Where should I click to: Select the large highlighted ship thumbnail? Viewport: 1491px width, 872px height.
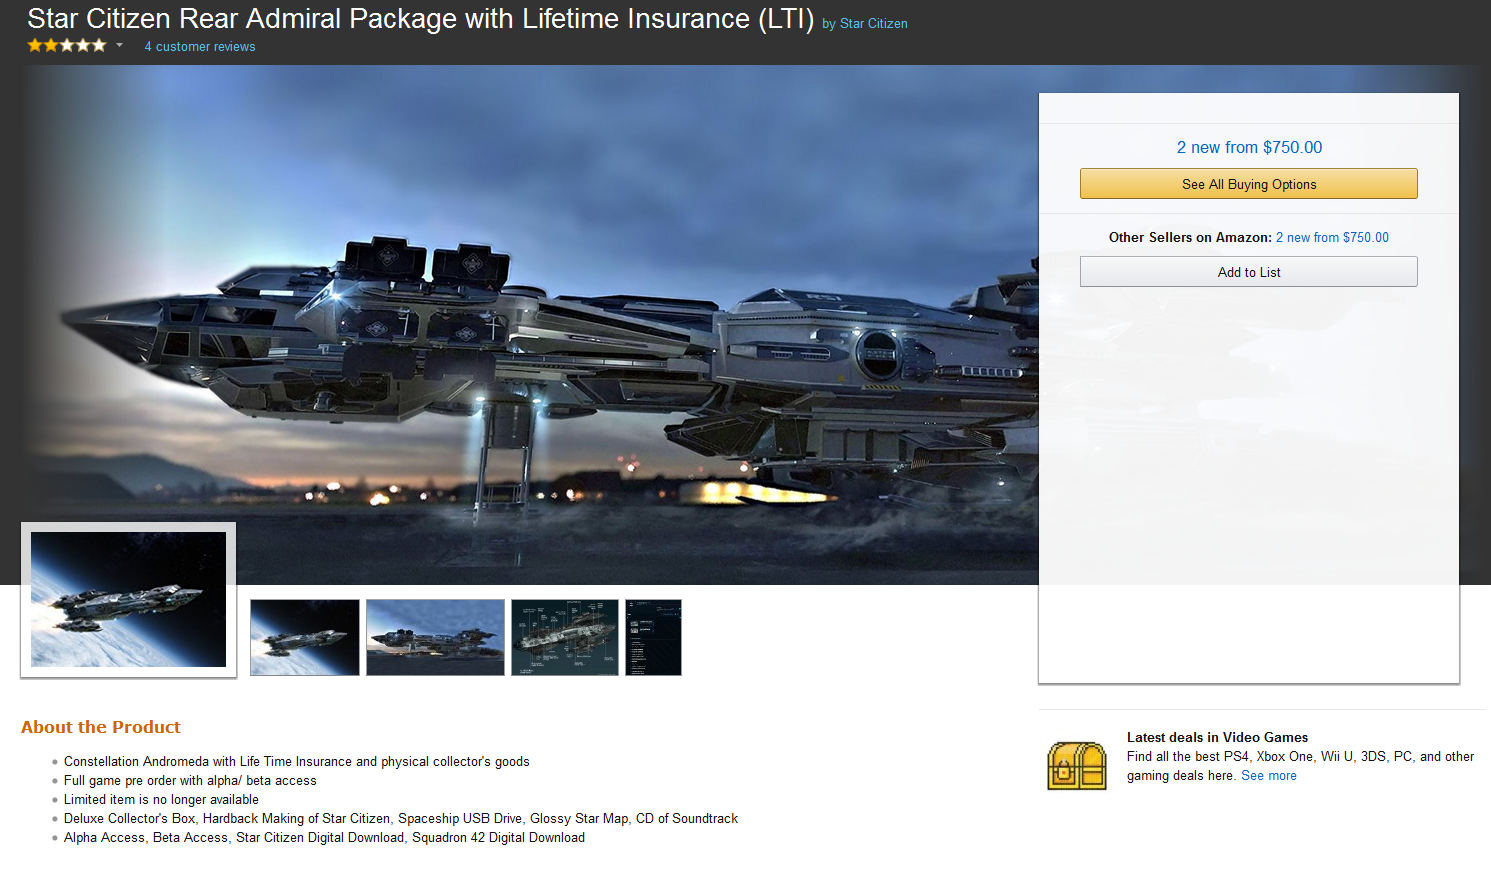[129, 600]
